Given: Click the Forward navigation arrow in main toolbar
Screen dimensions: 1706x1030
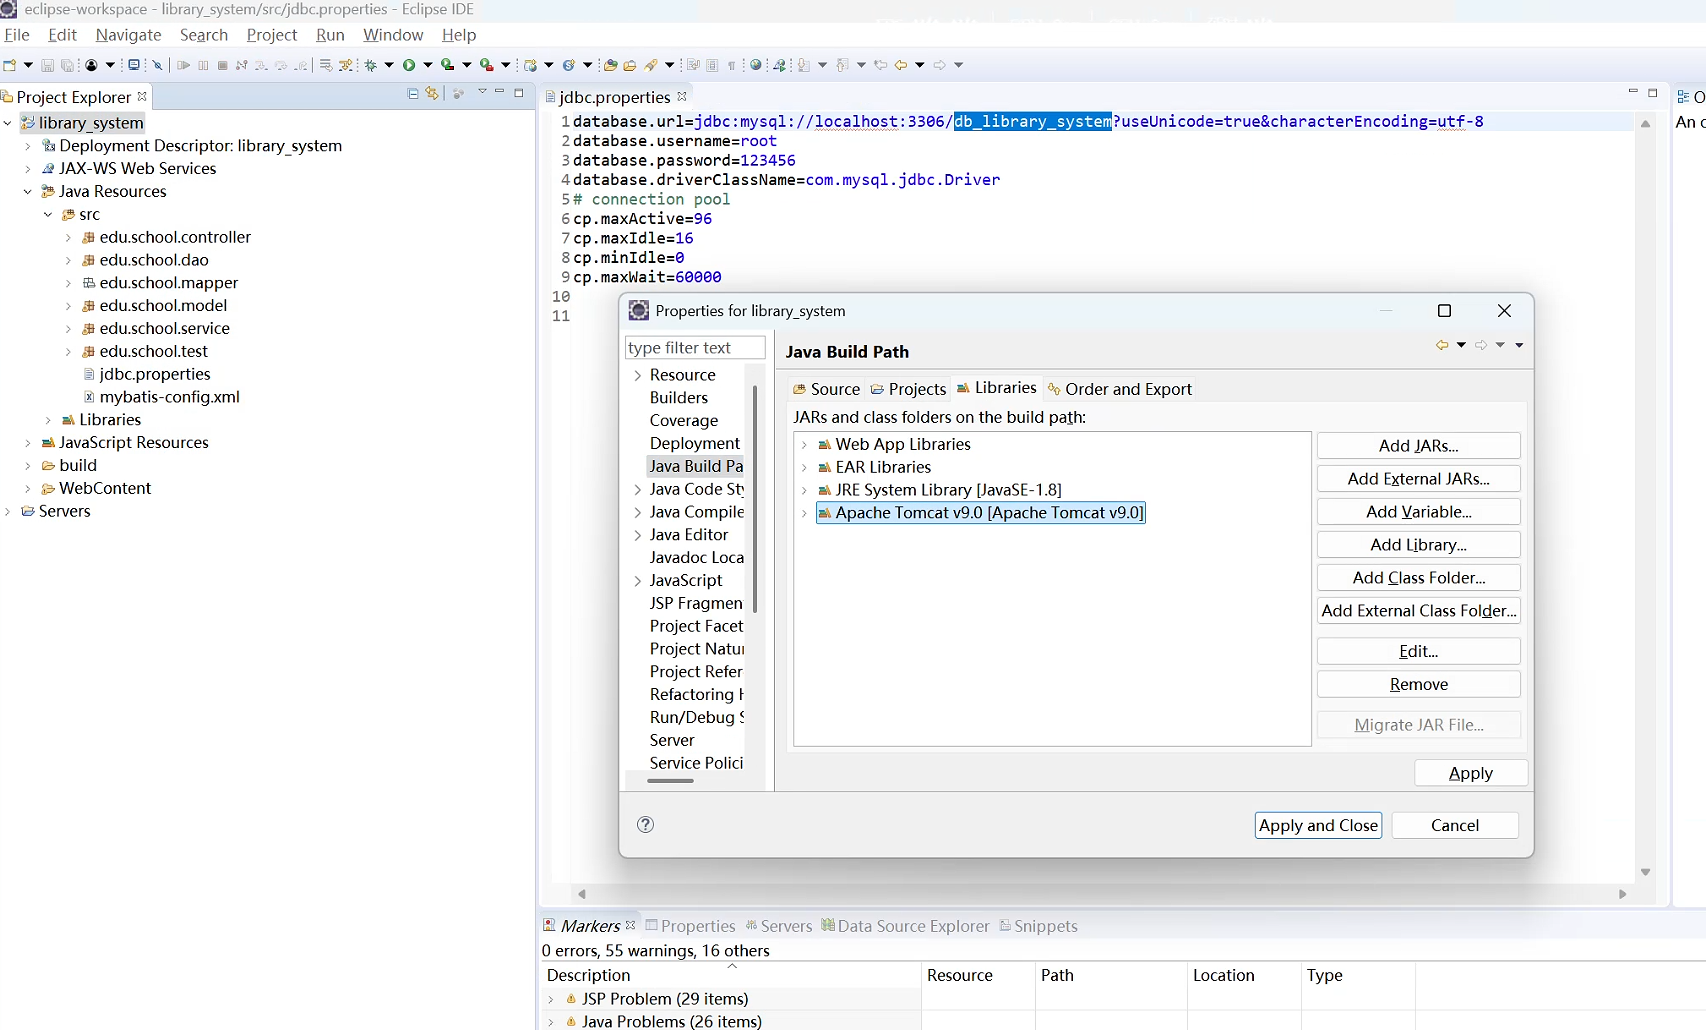Looking at the screenshot, I should click(x=940, y=65).
